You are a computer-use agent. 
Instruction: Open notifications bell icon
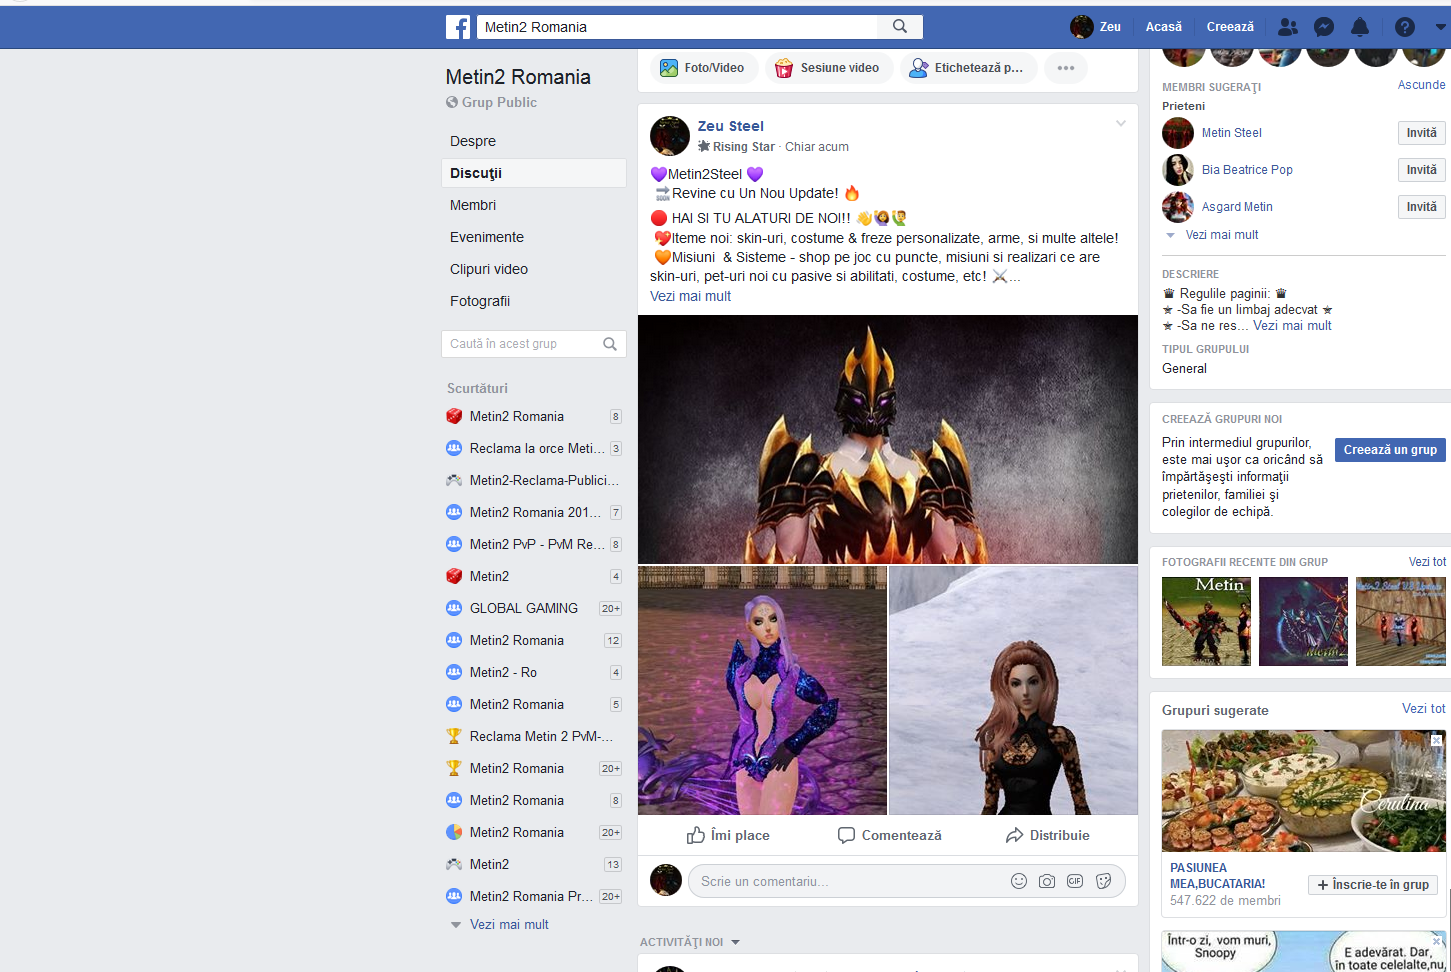coord(1360,27)
